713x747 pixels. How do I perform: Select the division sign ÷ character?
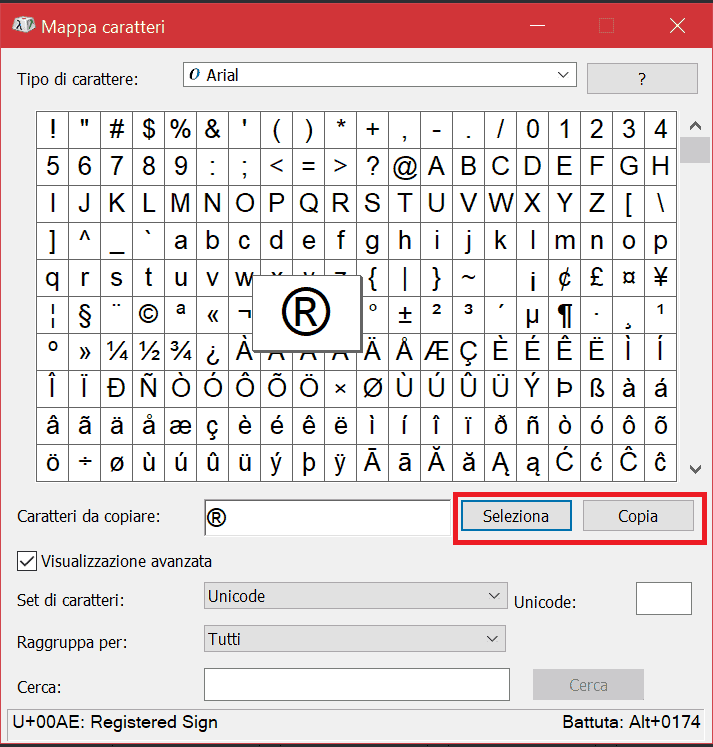tap(84, 462)
